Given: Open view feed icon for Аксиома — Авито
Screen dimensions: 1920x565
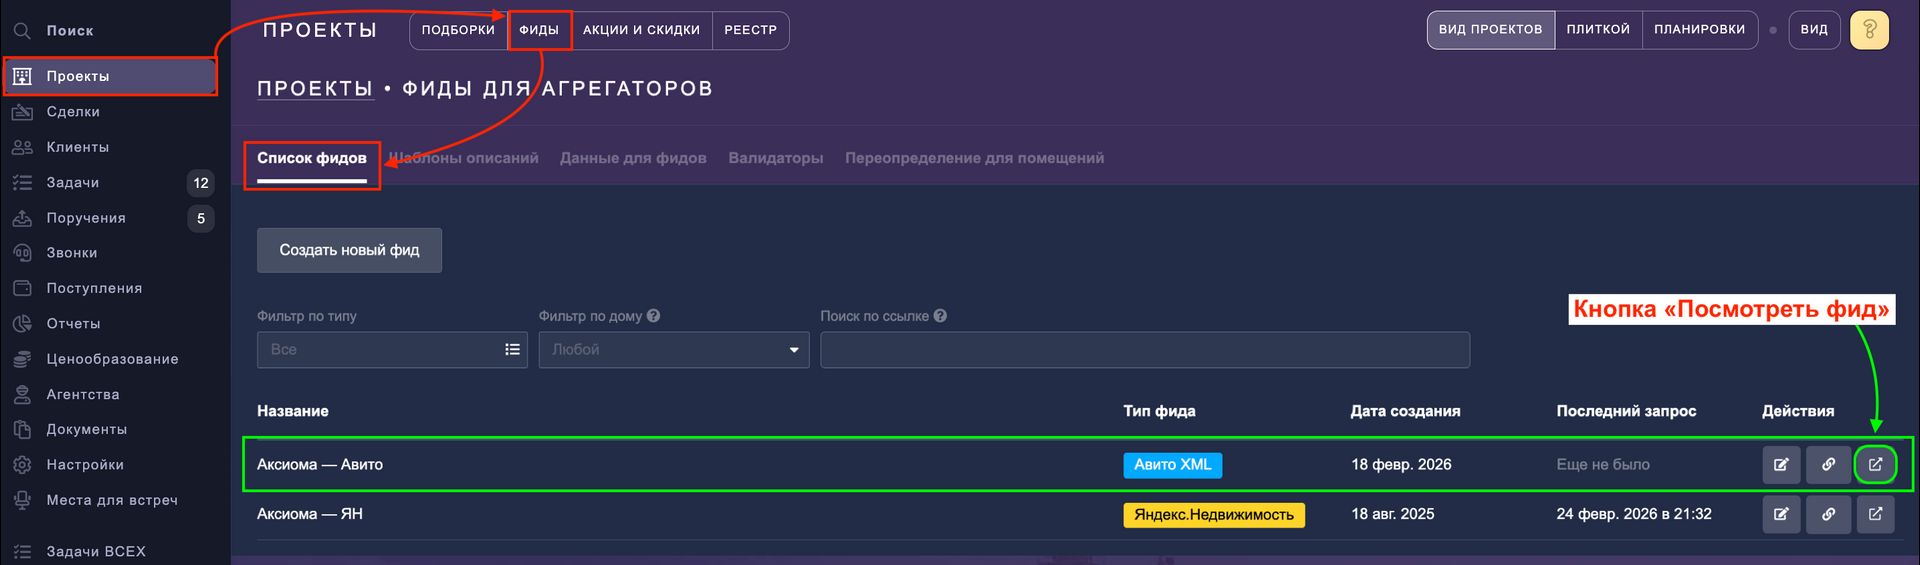Looking at the screenshot, I should pyautogui.click(x=1875, y=464).
